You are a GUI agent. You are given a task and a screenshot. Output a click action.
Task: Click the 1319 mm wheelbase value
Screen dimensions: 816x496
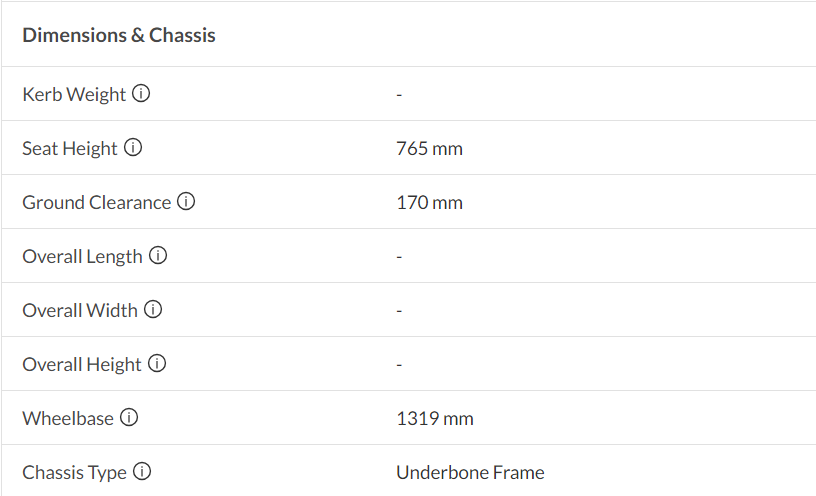click(434, 419)
